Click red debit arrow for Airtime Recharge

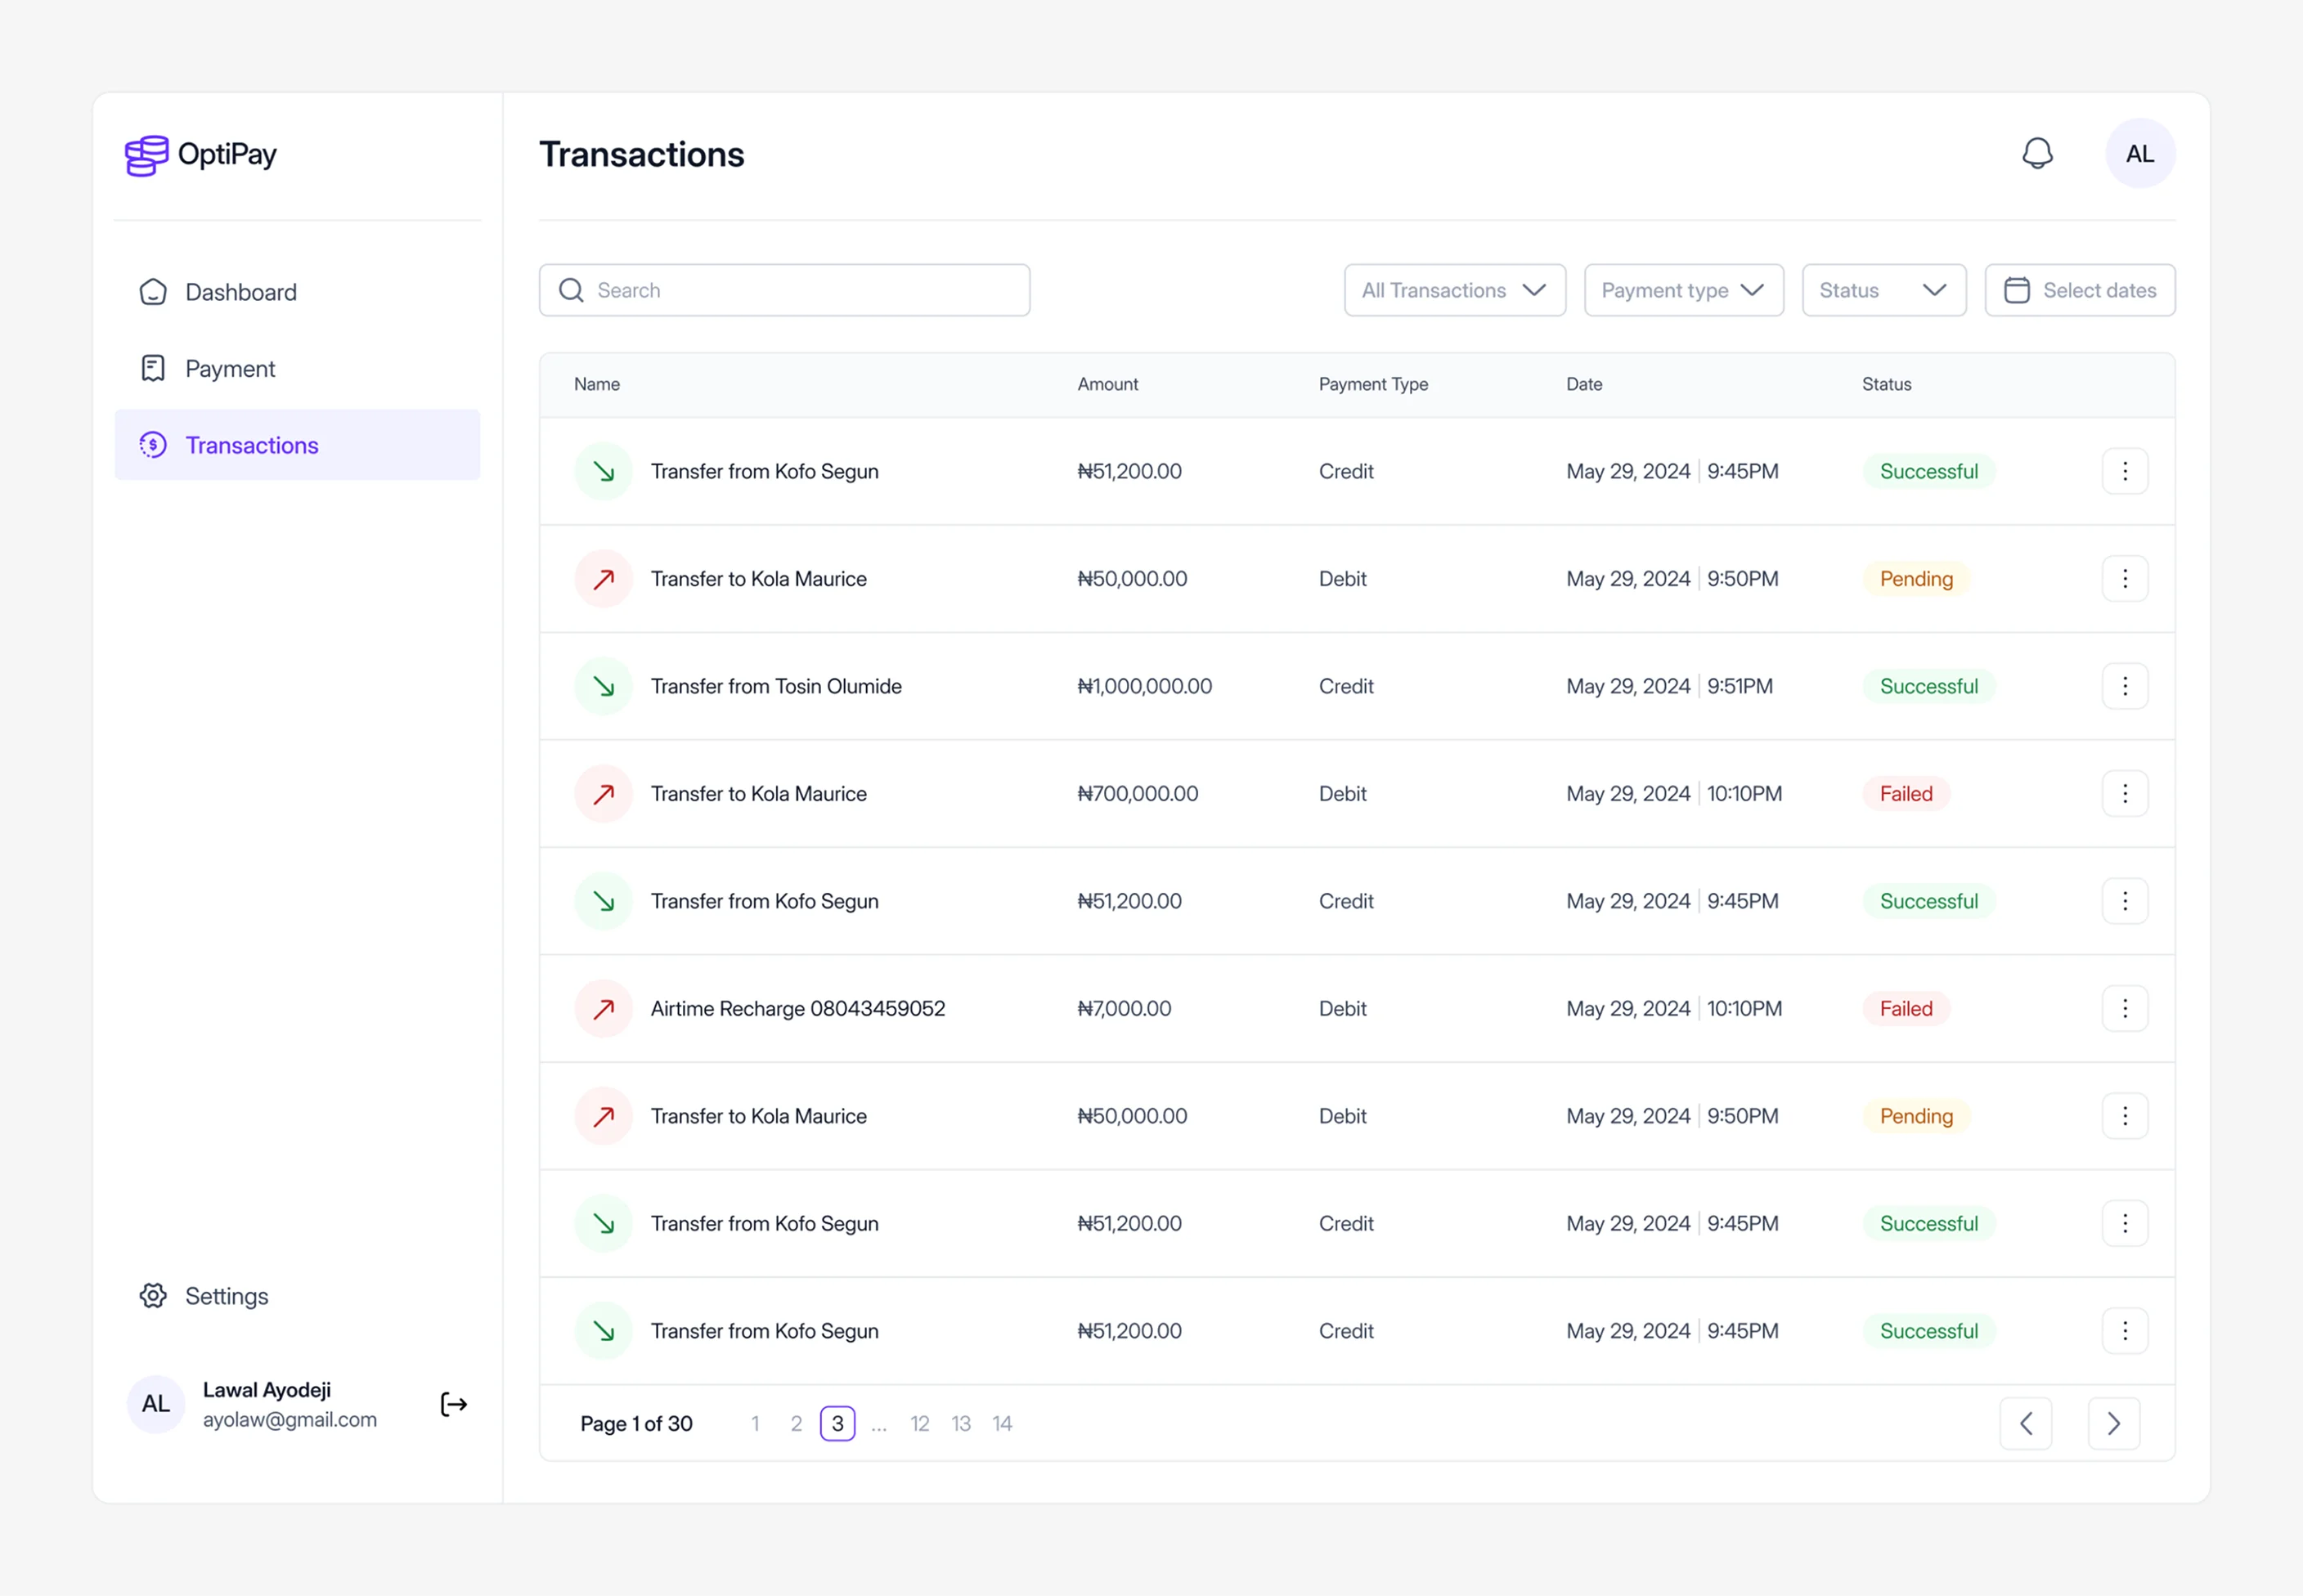(604, 1009)
